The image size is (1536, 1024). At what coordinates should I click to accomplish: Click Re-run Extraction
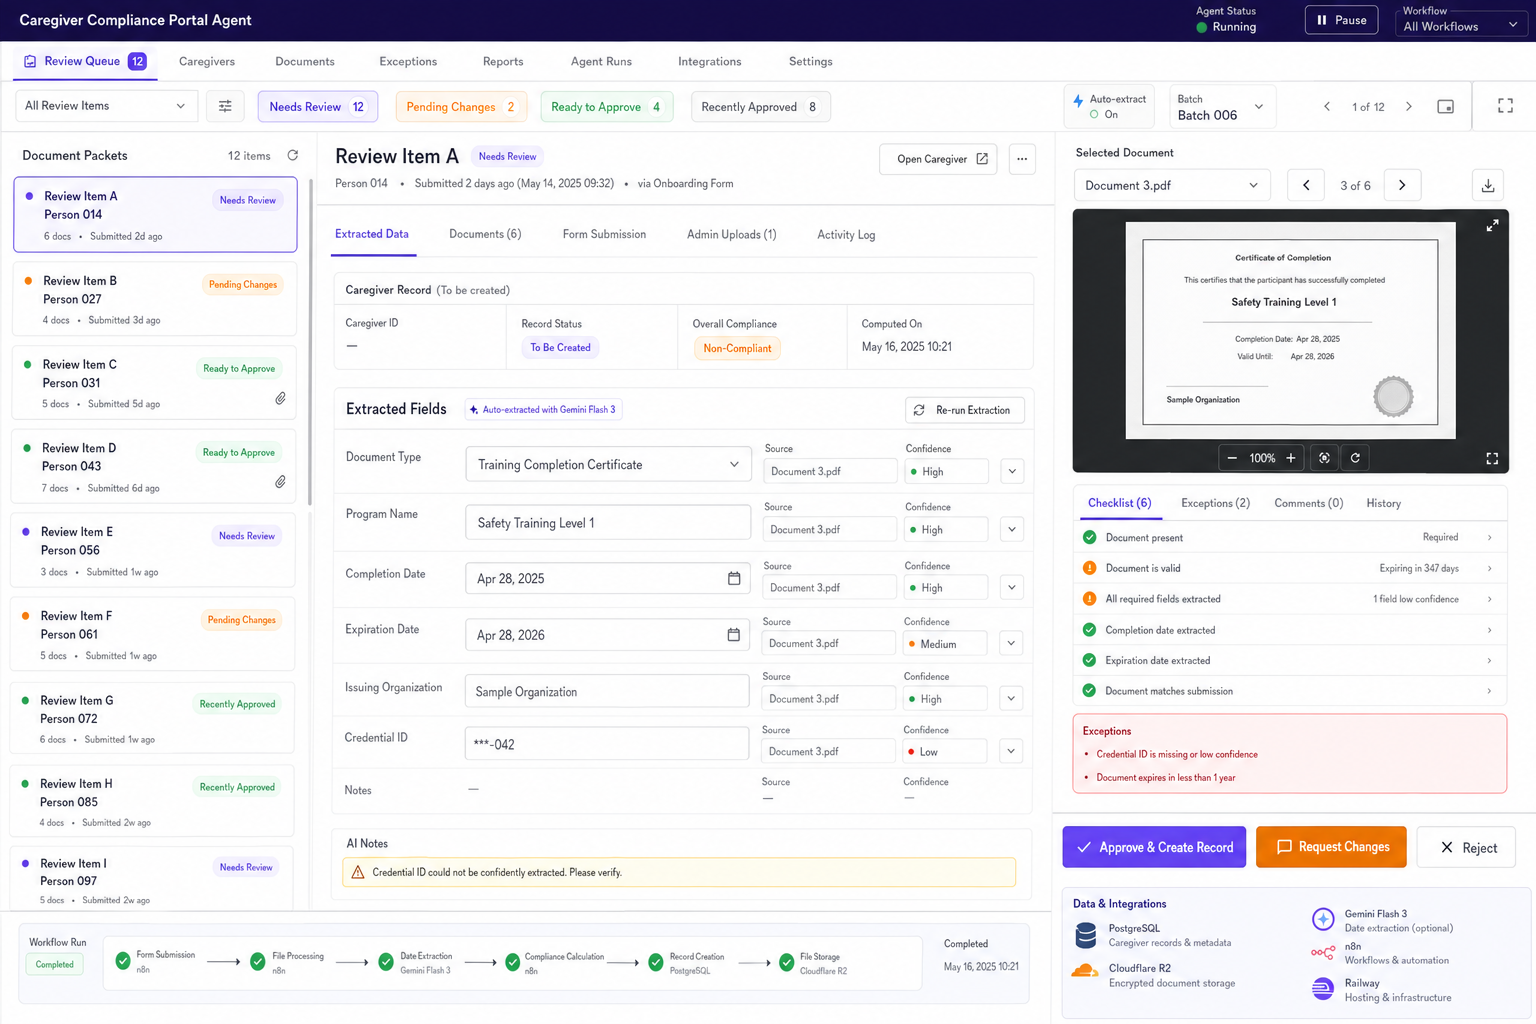click(x=964, y=410)
